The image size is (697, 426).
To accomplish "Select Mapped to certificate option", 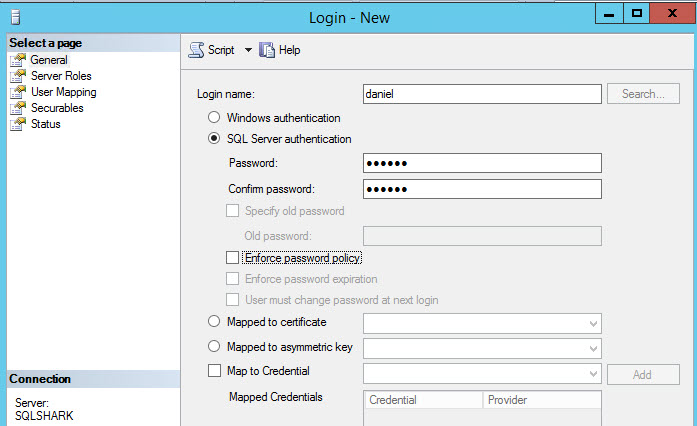I will (x=214, y=322).
